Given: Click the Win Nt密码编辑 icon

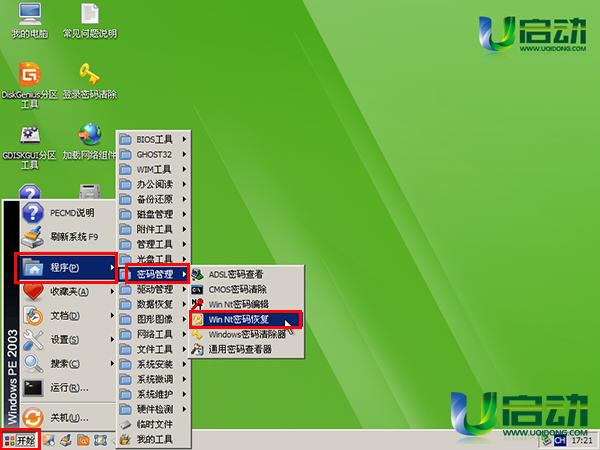Looking at the screenshot, I should (x=197, y=304).
